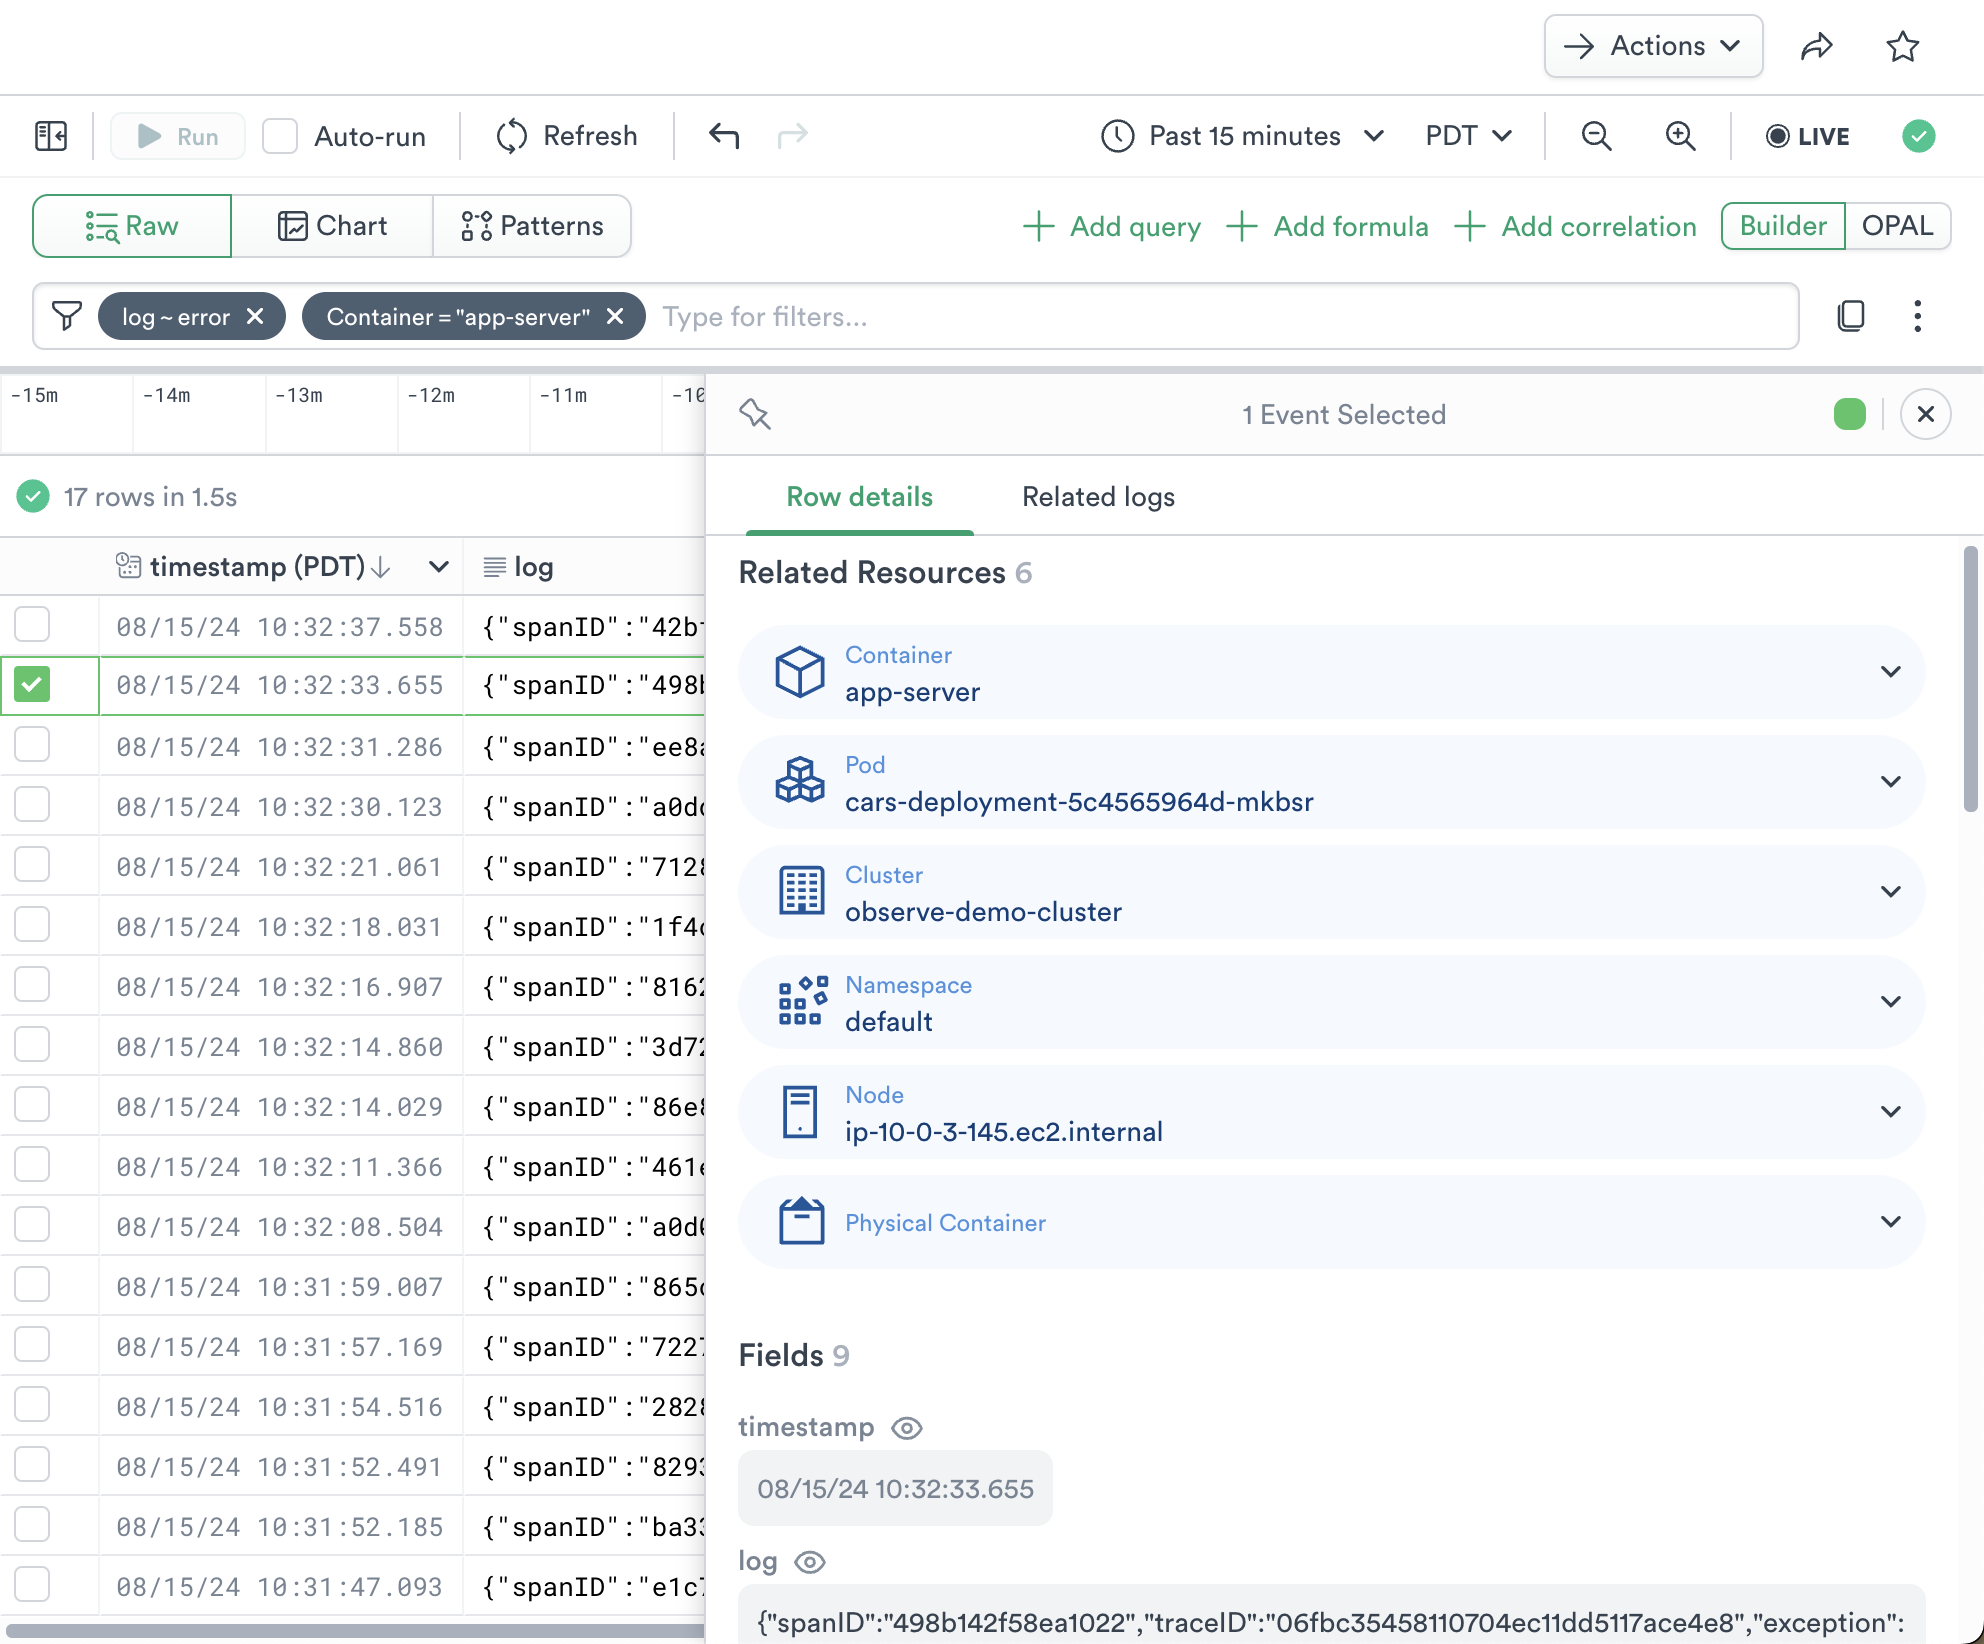Click the undo arrow icon
The width and height of the screenshot is (1984, 1644).
[724, 136]
